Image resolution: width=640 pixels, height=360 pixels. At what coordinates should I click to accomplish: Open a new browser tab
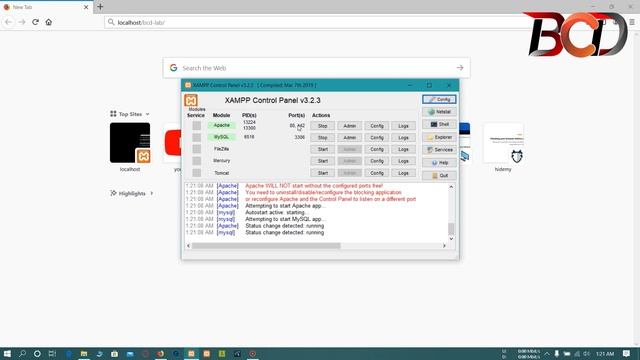(100, 7)
